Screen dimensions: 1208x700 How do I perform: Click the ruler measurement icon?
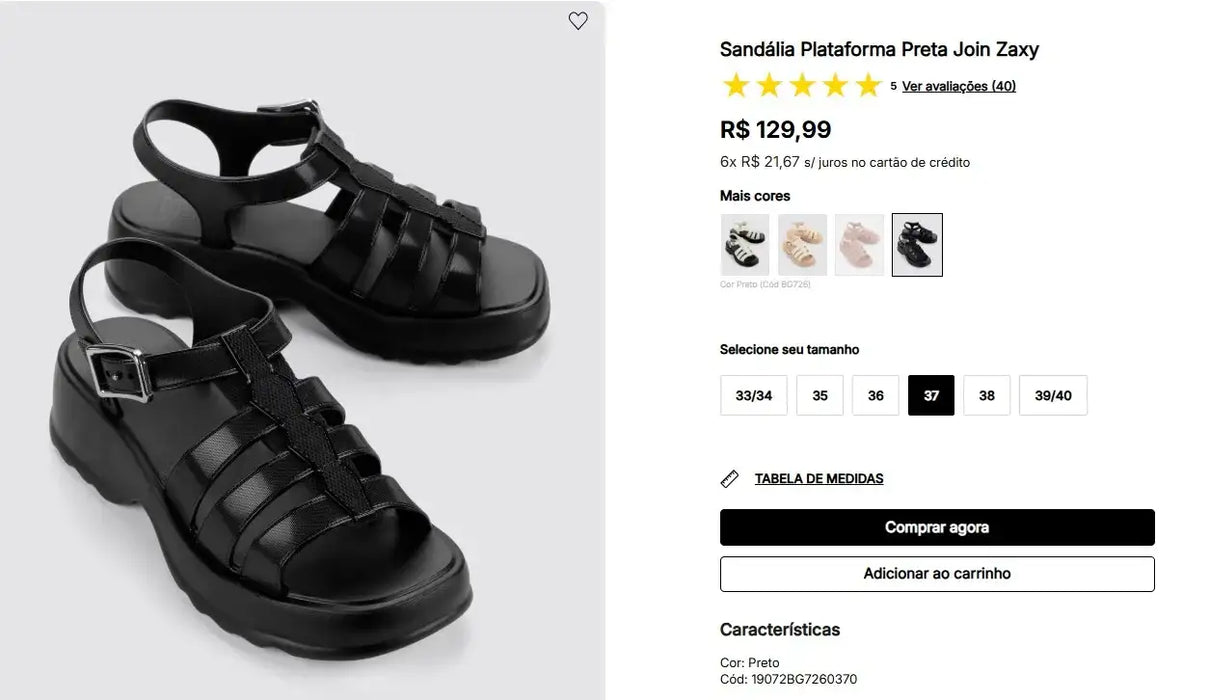(730, 479)
